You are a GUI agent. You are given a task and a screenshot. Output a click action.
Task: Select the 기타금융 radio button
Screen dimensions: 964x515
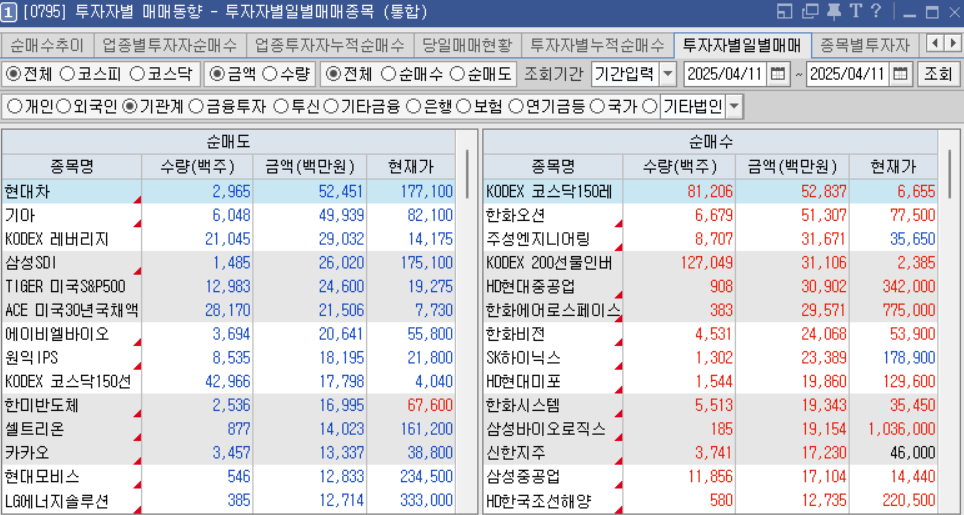[x=330, y=107]
